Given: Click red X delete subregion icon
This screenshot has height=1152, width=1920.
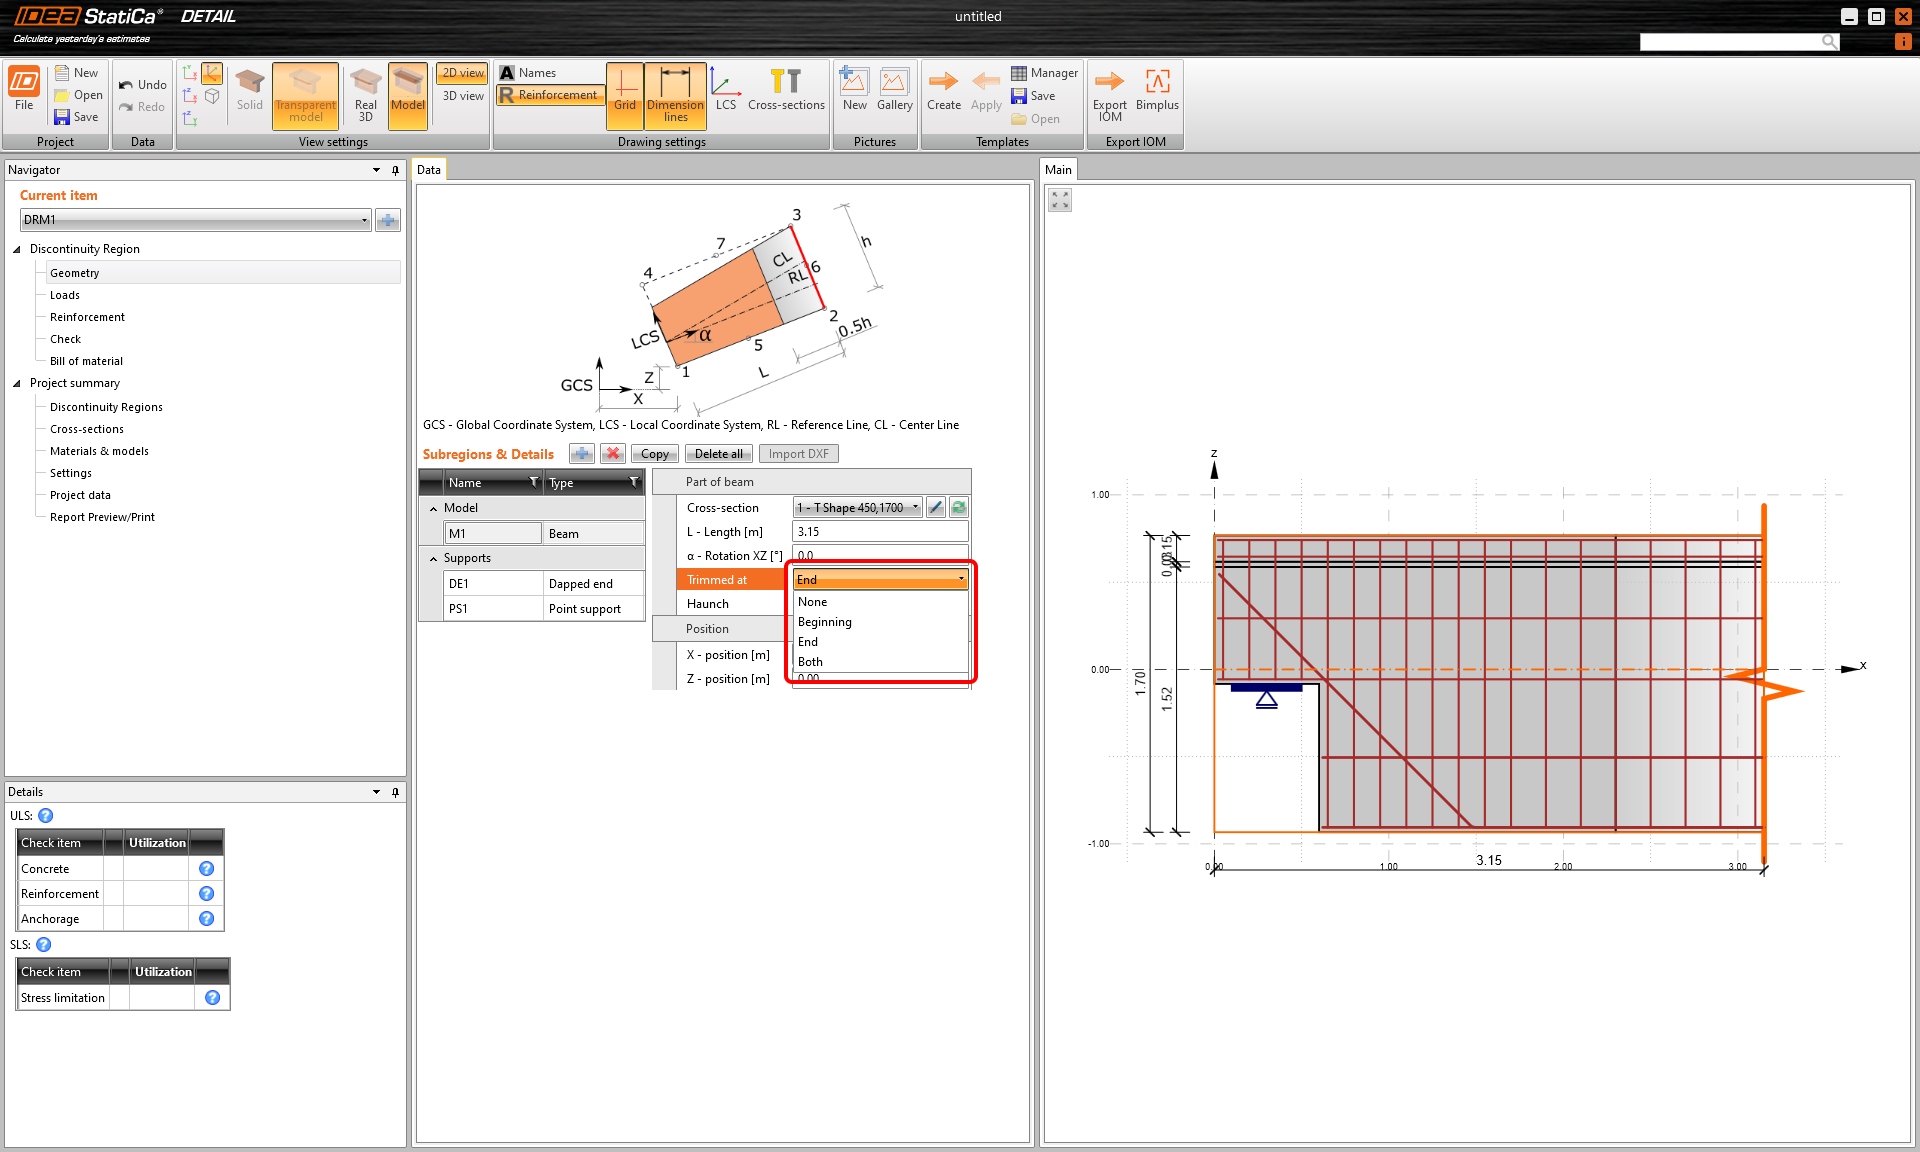Looking at the screenshot, I should [x=613, y=454].
